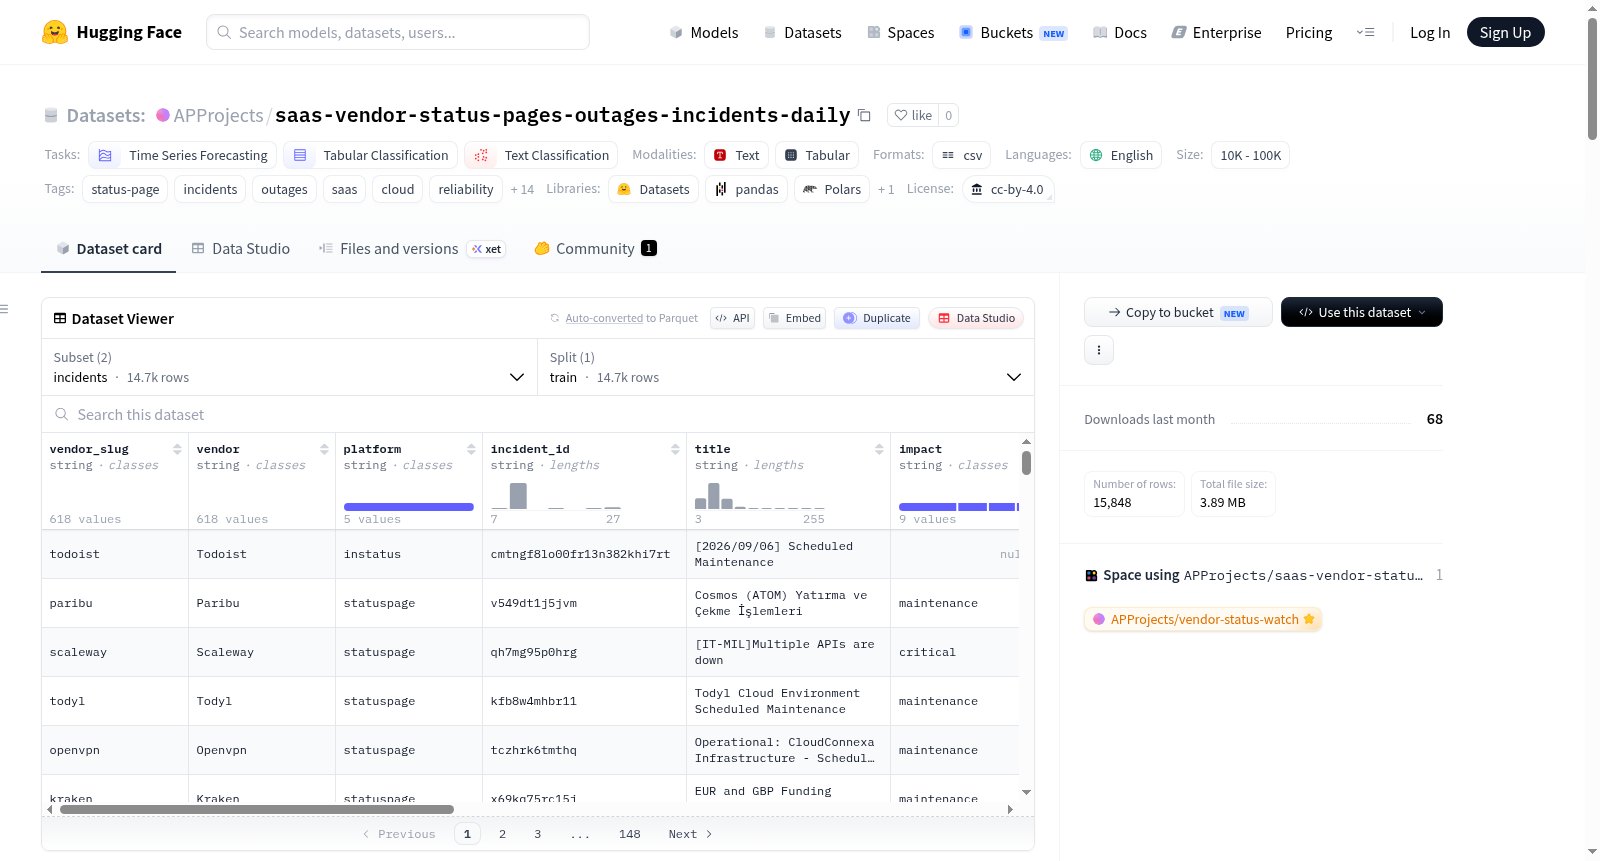Click the status-page tag
The height and width of the screenshot is (861, 1600).
(125, 189)
